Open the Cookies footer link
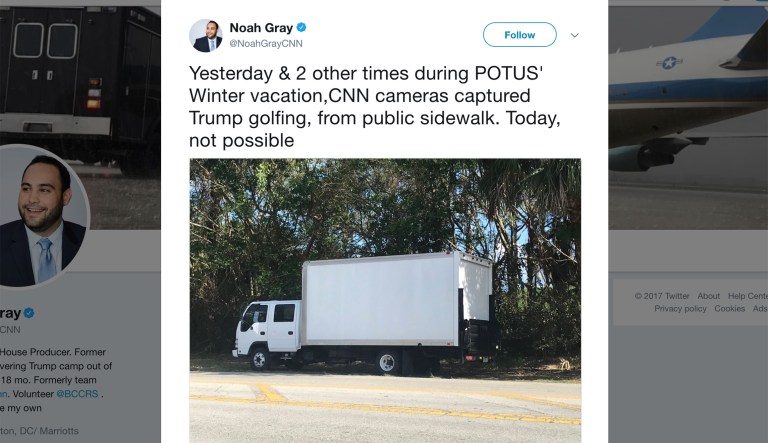 tap(729, 309)
